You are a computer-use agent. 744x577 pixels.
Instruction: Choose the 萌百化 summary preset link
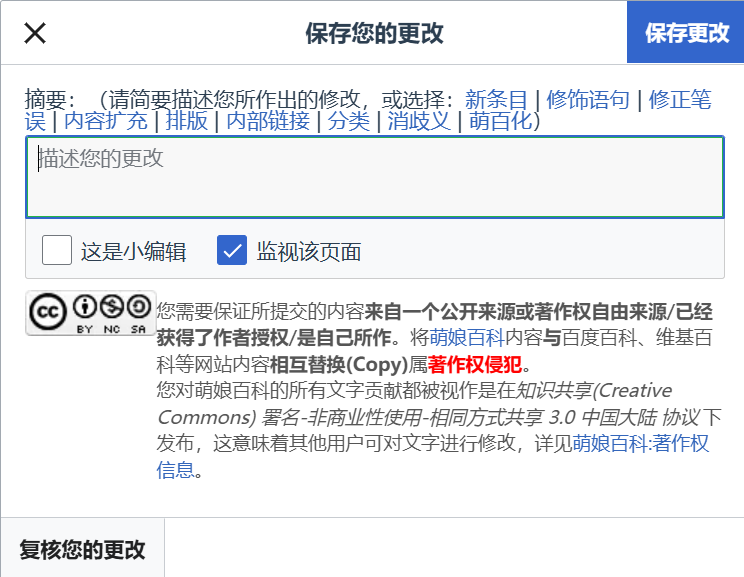click(500, 122)
